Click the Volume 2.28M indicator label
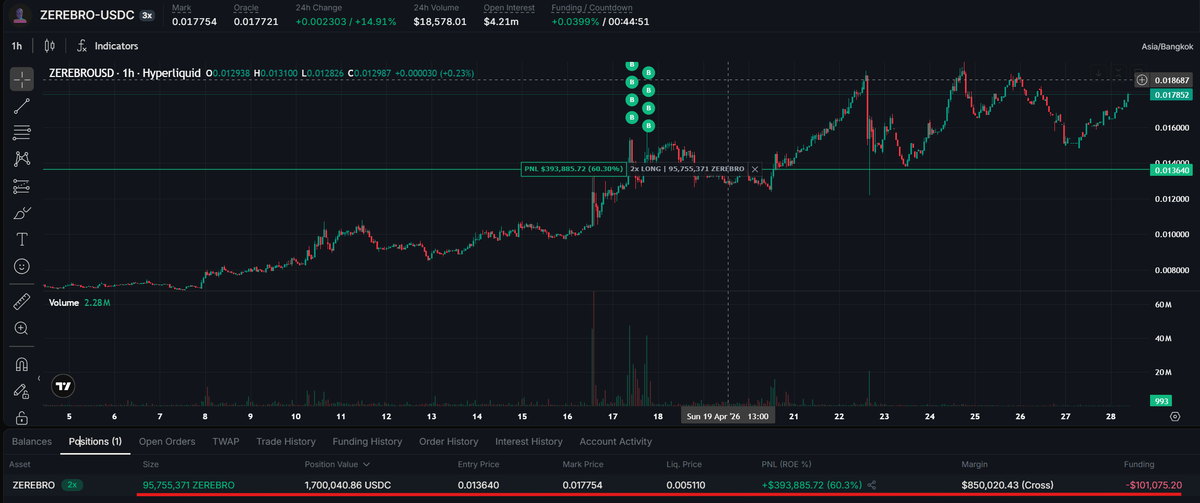The image size is (1200, 503). click(79, 302)
